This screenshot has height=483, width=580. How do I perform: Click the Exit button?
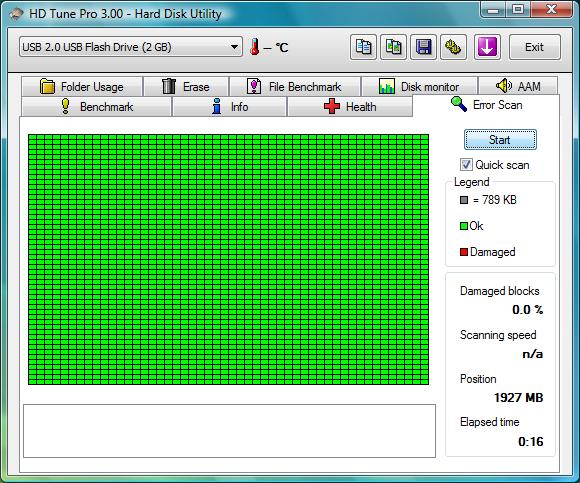(x=535, y=47)
